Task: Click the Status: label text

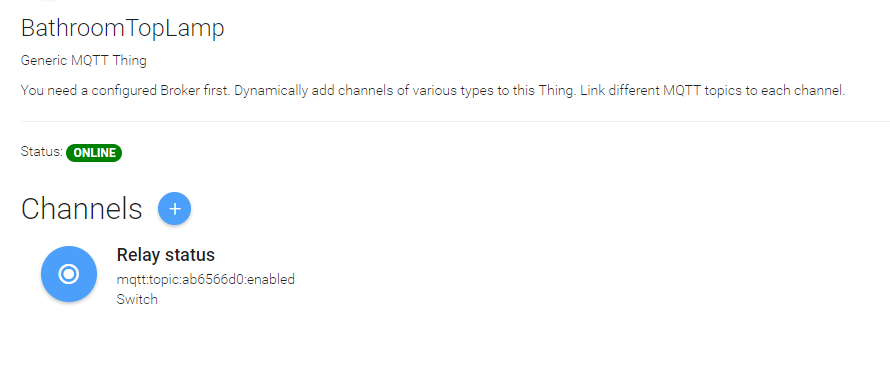Action: pos(41,152)
